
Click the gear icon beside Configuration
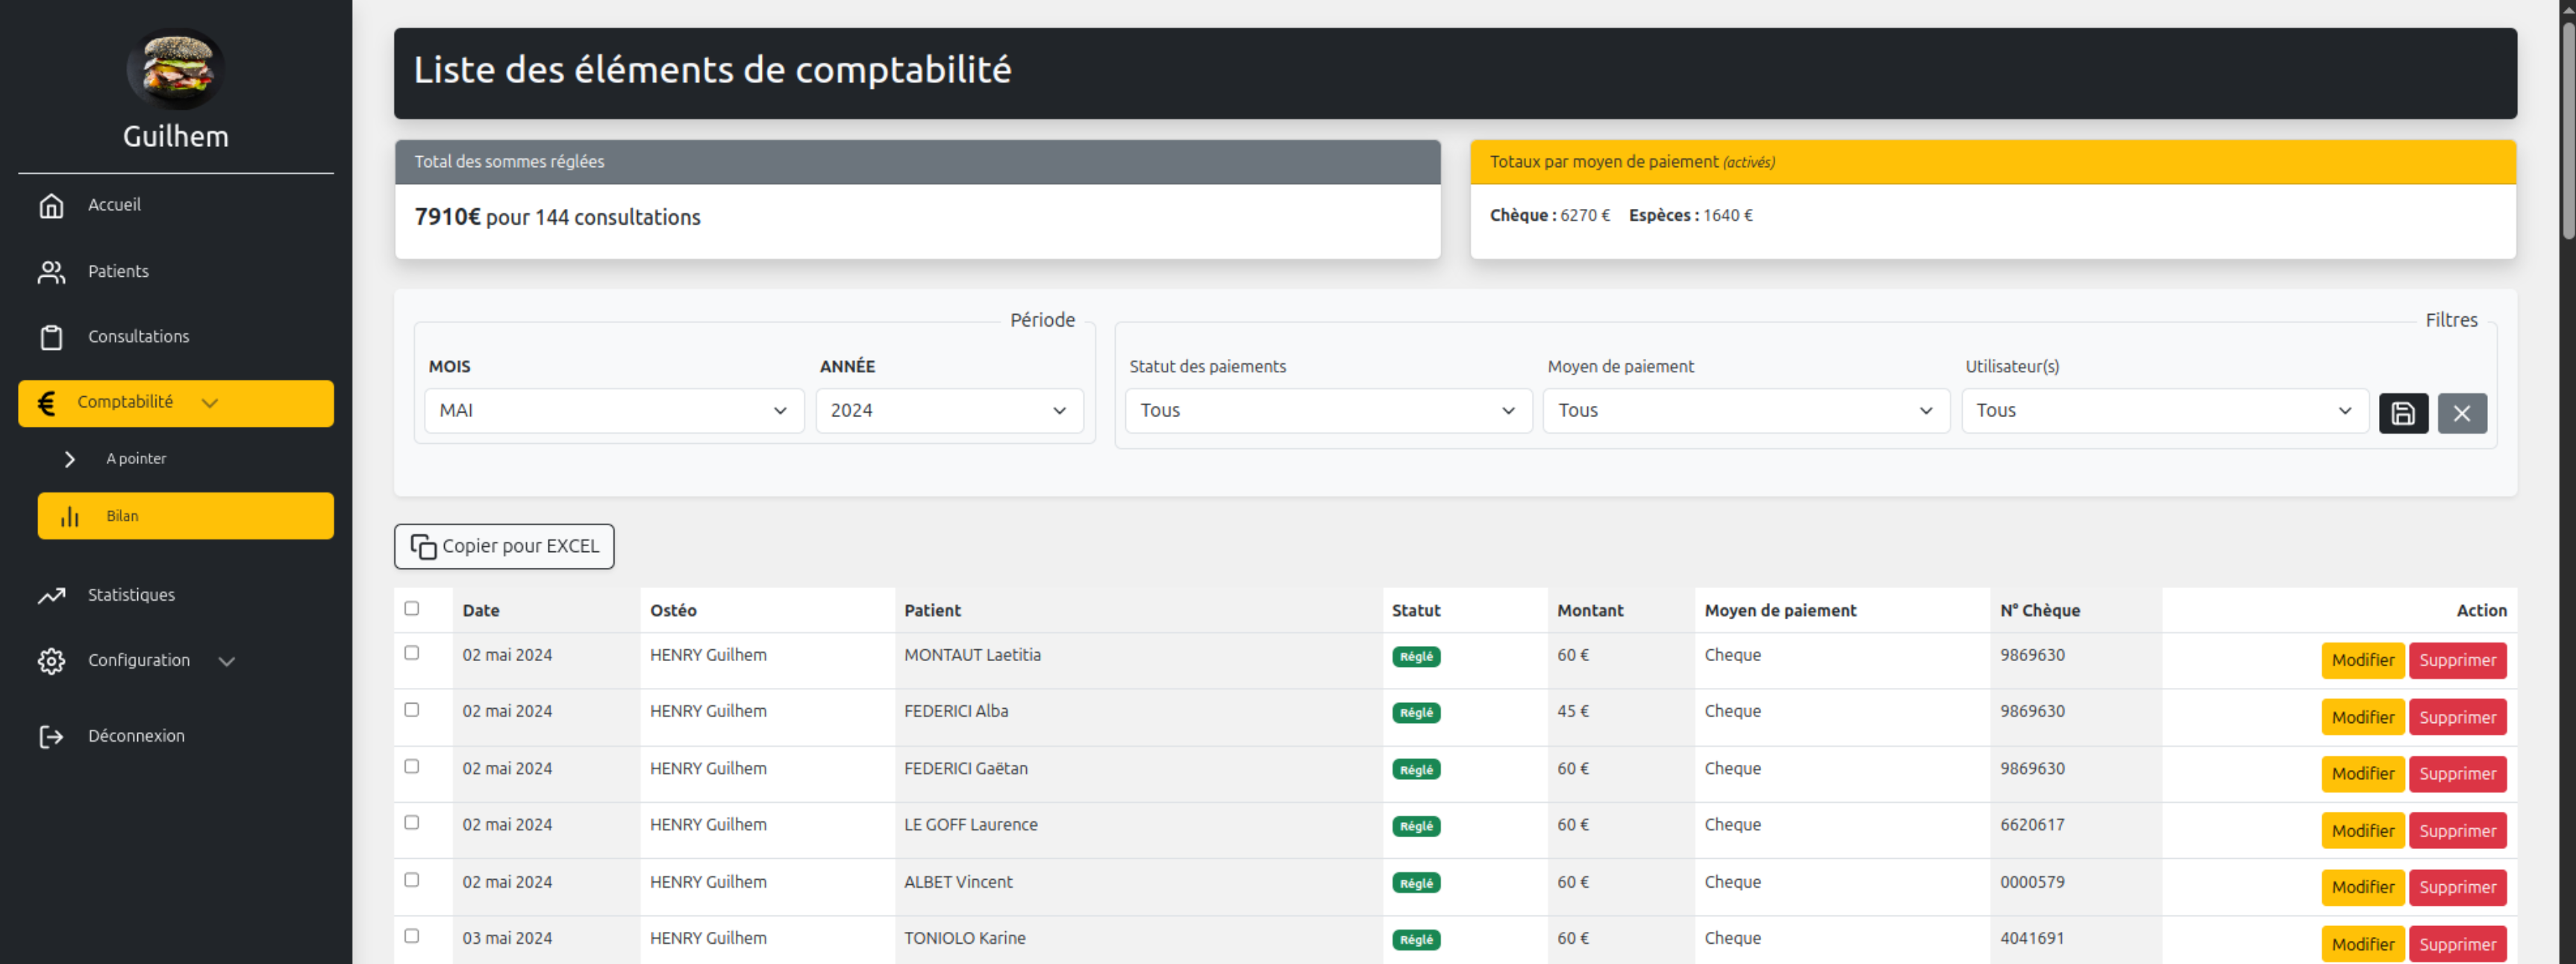51,661
